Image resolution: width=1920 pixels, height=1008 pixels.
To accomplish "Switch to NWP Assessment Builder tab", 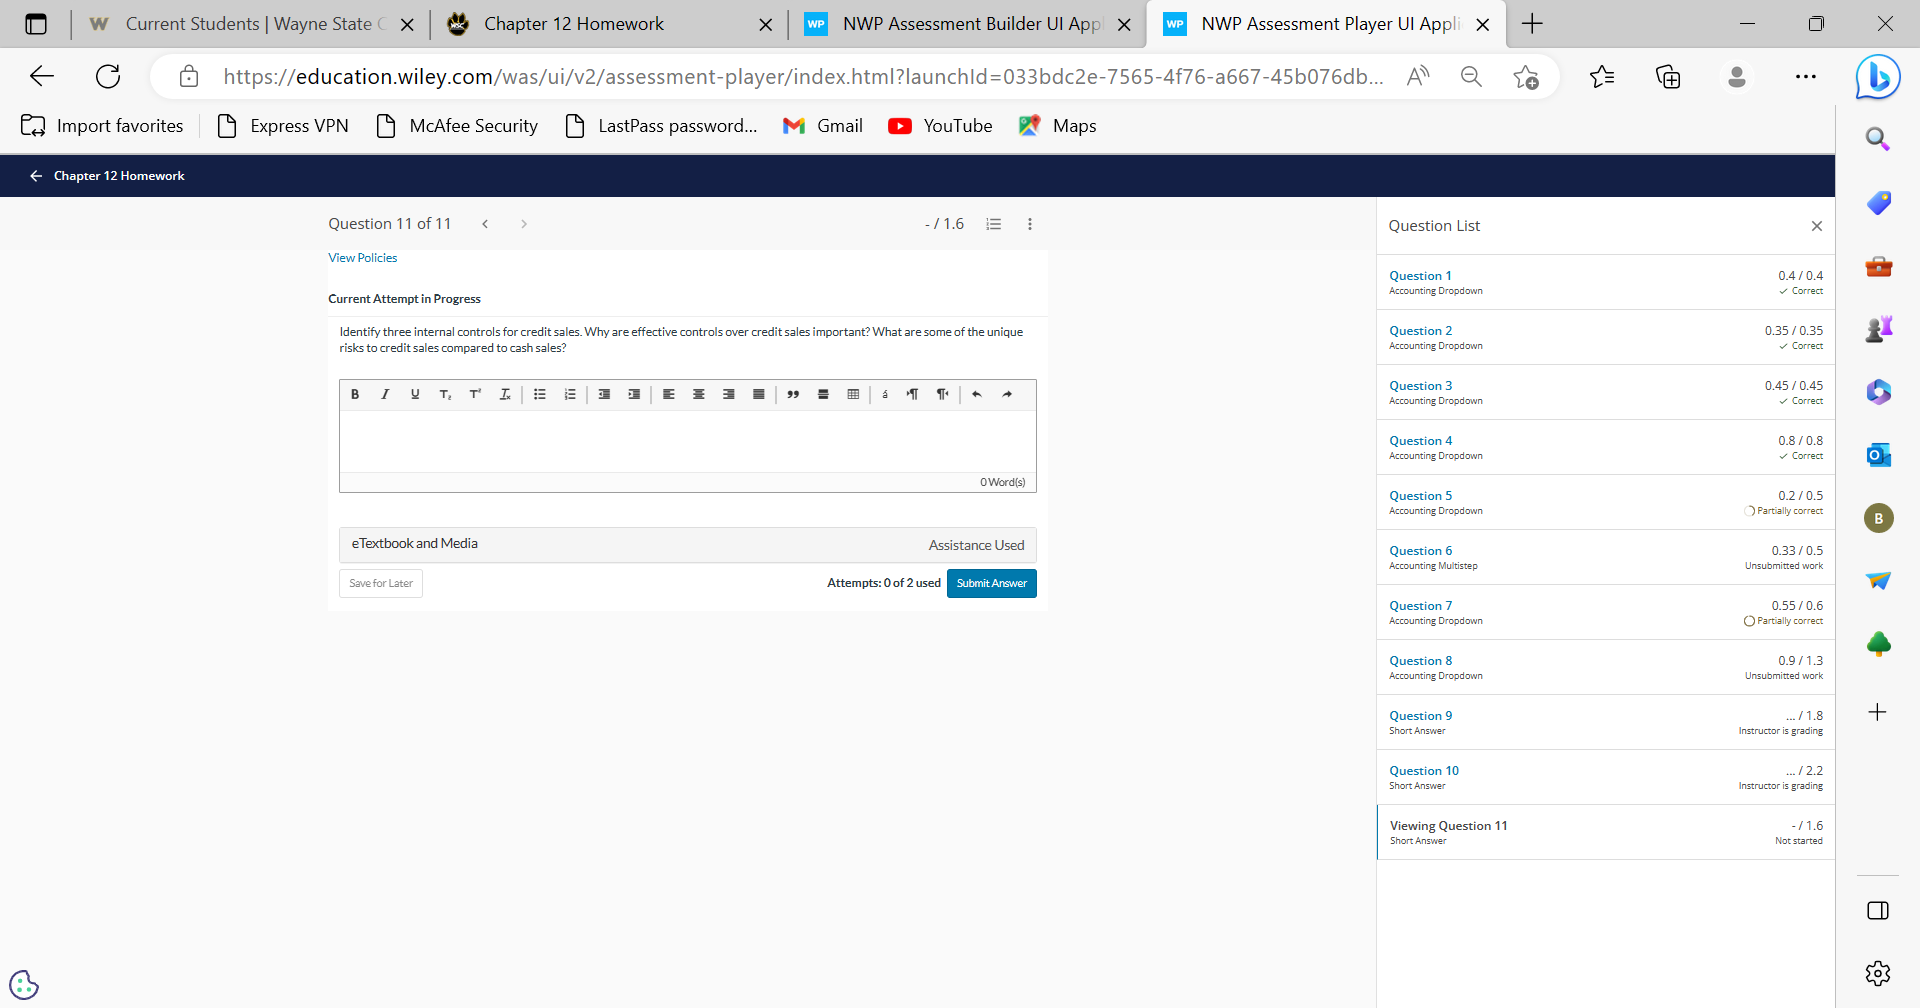I will coord(967,24).
